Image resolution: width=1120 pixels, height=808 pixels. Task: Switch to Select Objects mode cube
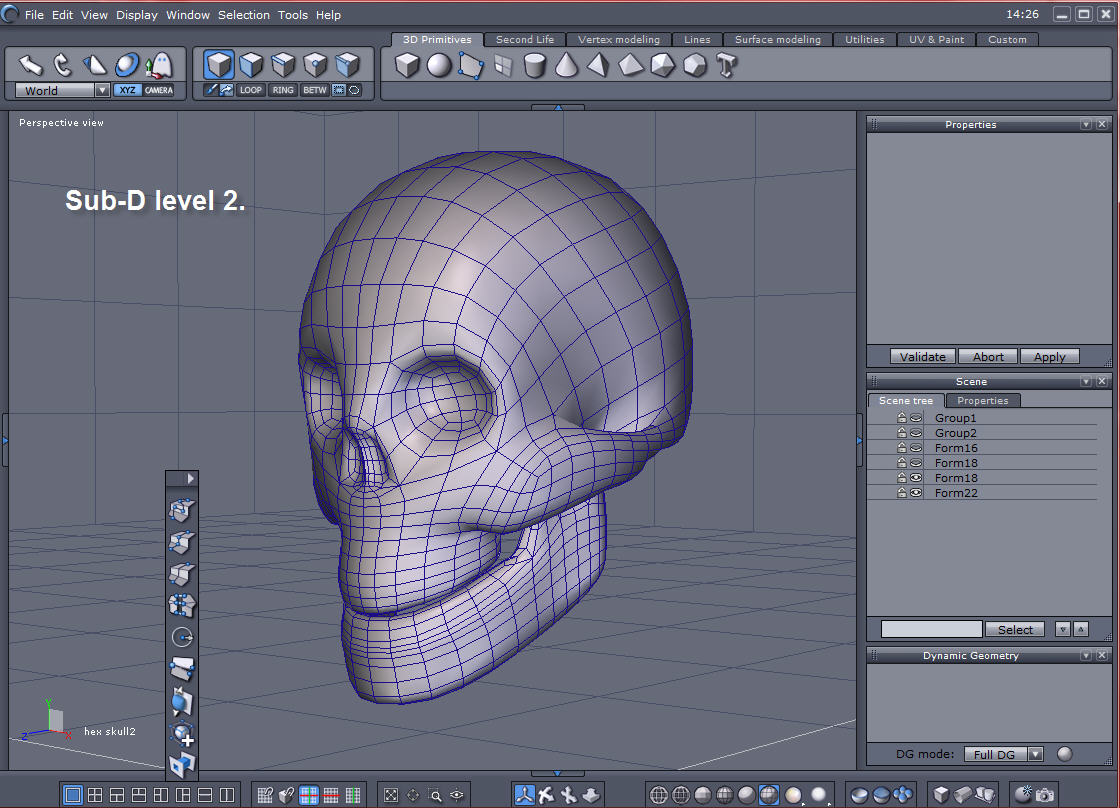coord(219,64)
